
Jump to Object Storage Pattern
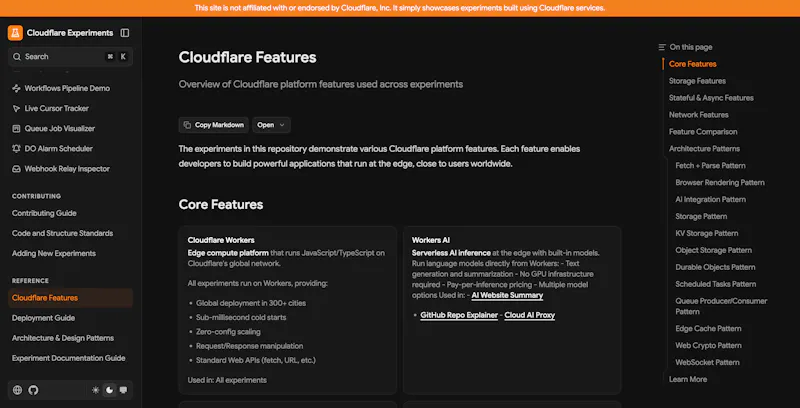point(713,250)
